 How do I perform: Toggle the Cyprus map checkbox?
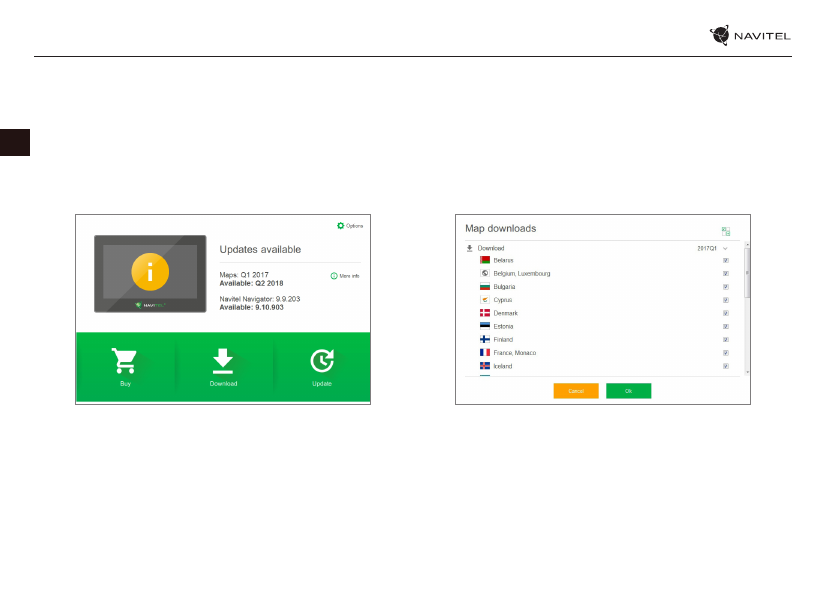(726, 300)
